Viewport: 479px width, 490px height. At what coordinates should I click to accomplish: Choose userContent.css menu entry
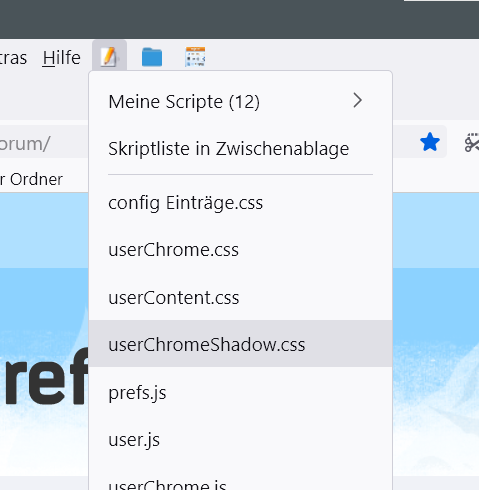(x=240, y=297)
